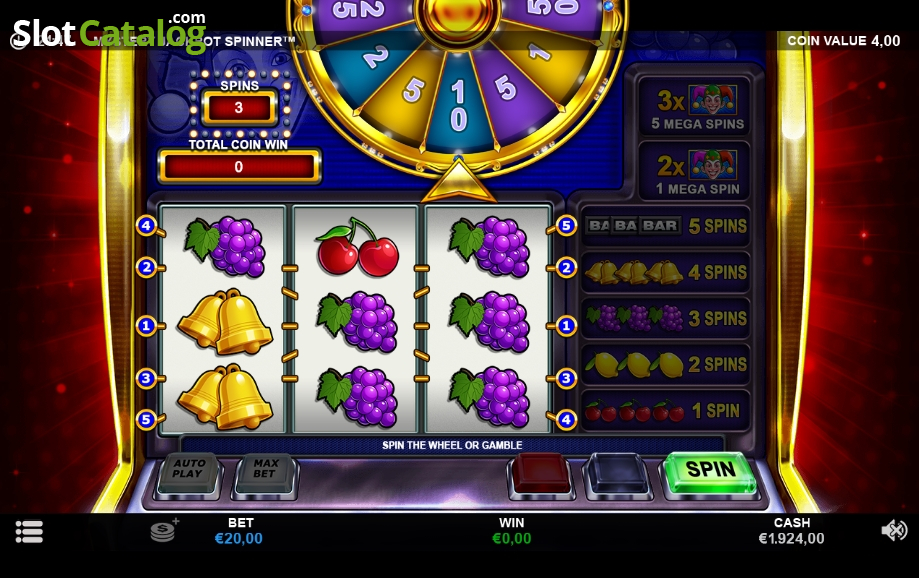Click the bells symbol in left reel center
Screen dimensions: 919x578
(x=224, y=321)
